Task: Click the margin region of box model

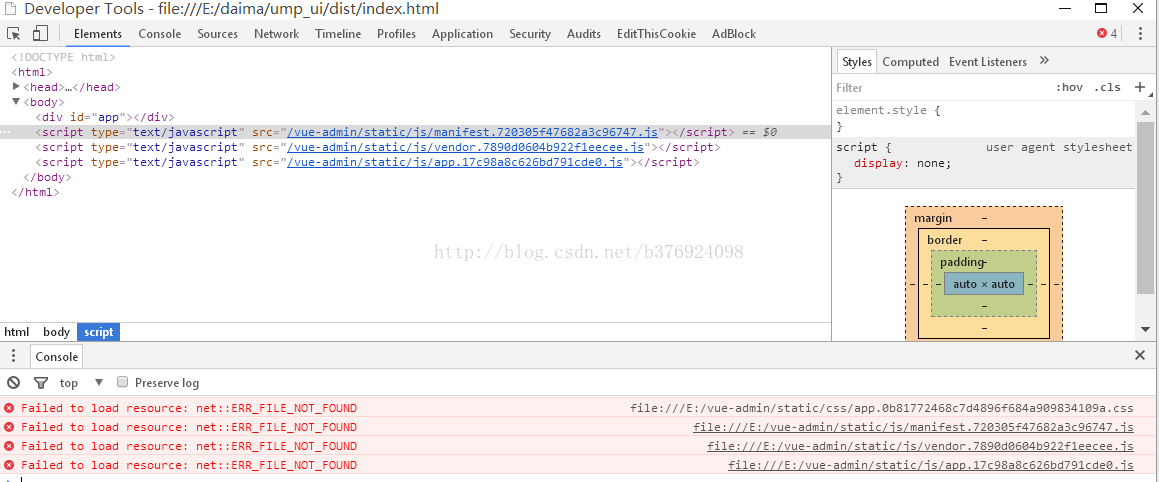Action: 933,218
